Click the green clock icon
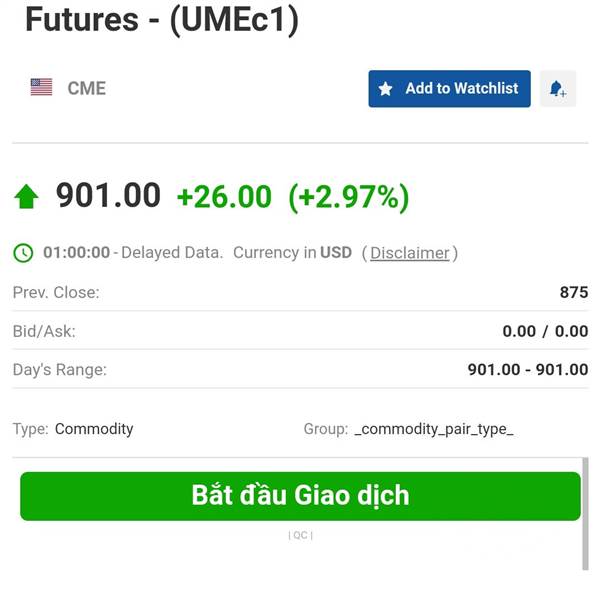This screenshot has width=600, height=600. [23, 253]
